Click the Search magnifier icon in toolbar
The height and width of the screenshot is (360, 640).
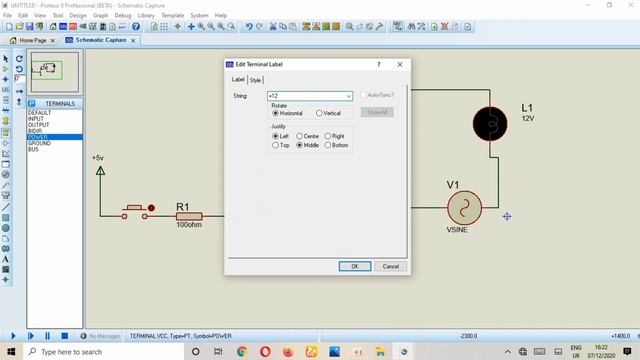349,27
